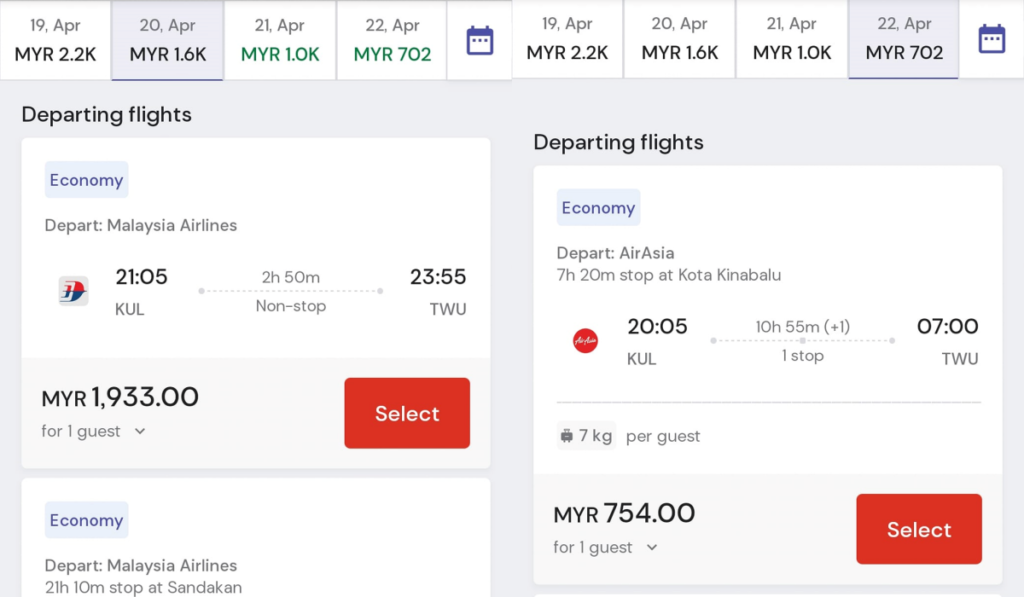
Task: Switch to 21 Apr tab with green MYR 1.0K
Action: [280, 40]
